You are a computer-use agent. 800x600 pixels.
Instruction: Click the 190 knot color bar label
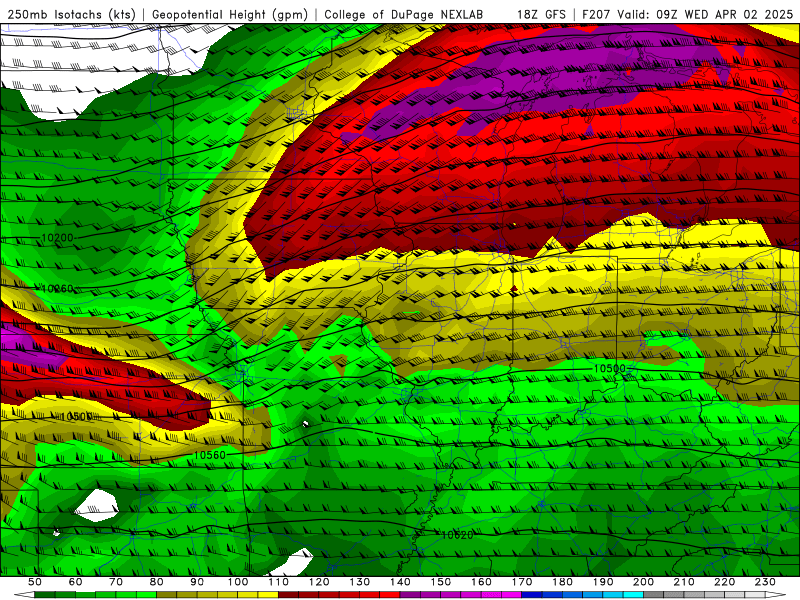[x=603, y=582]
